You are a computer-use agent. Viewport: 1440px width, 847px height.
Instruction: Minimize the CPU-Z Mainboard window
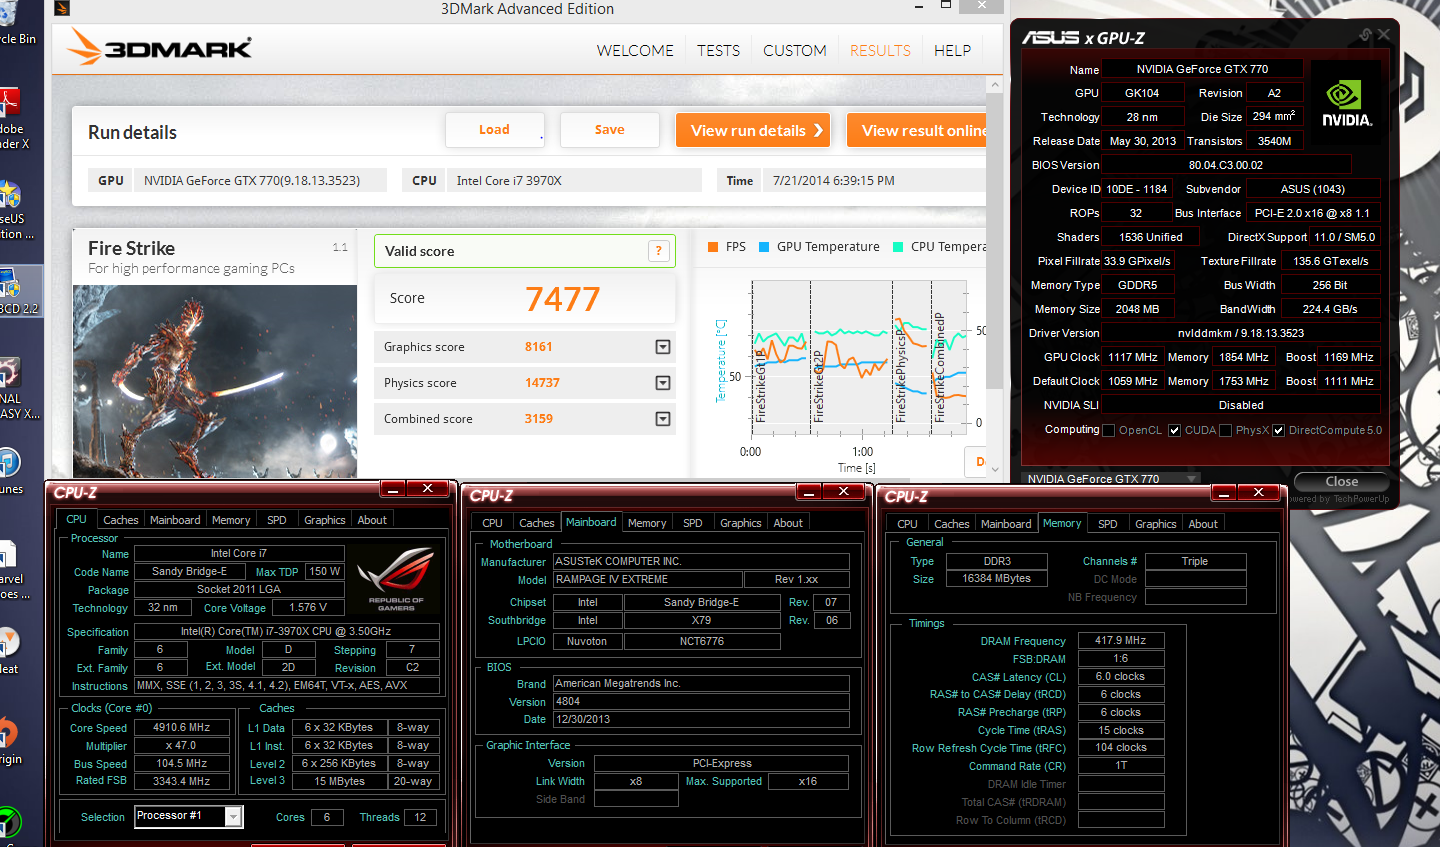coord(808,491)
